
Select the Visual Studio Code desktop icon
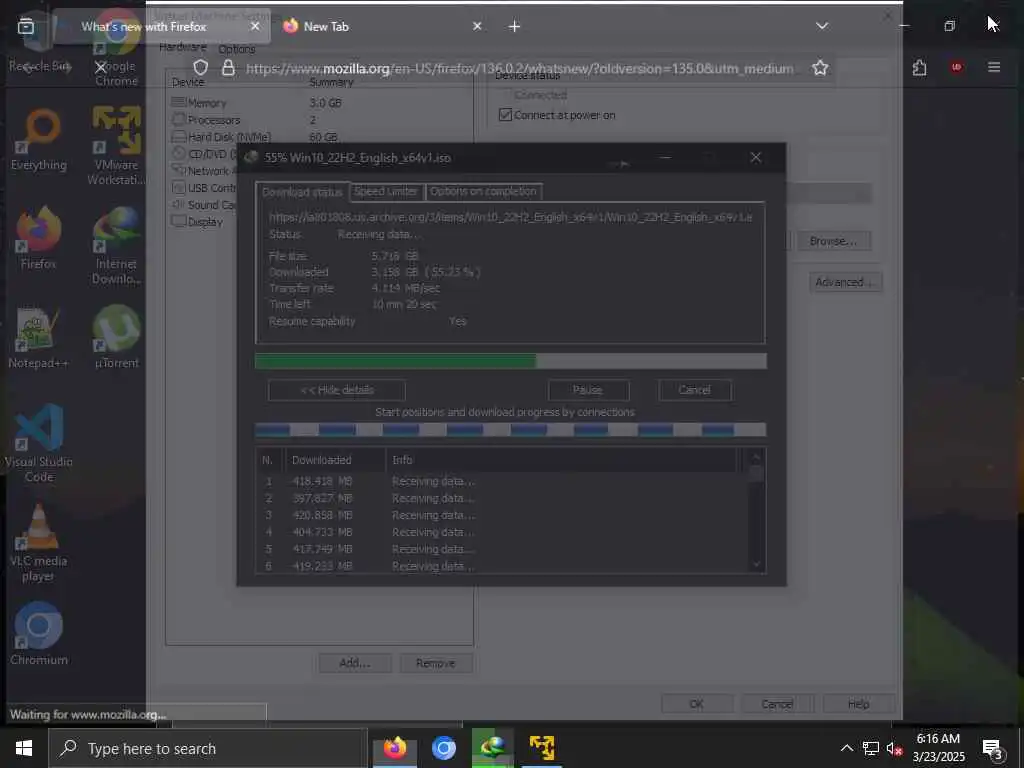point(39,444)
